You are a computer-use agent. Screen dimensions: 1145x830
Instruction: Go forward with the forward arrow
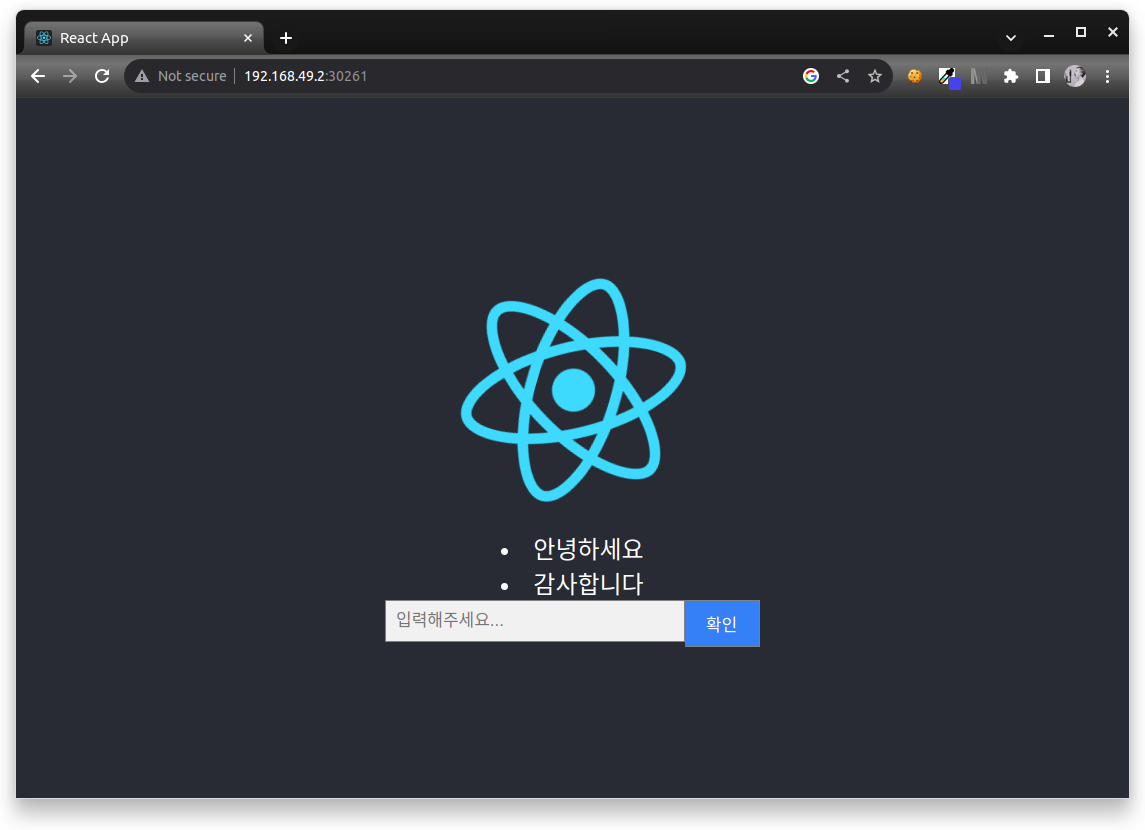pyautogui.click(x=70, y=76)
